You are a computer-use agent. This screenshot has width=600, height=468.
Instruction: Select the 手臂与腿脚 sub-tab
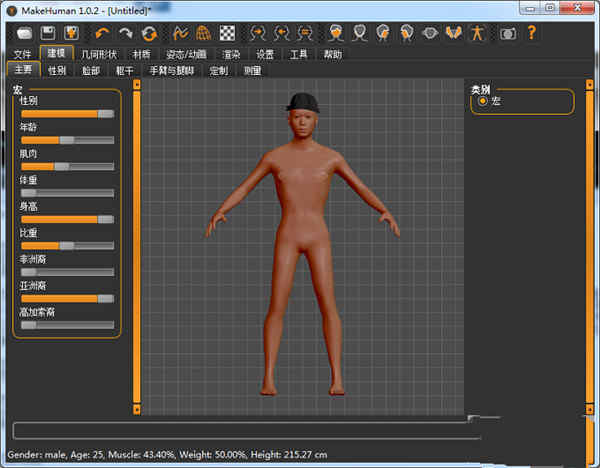pos(173,70)
